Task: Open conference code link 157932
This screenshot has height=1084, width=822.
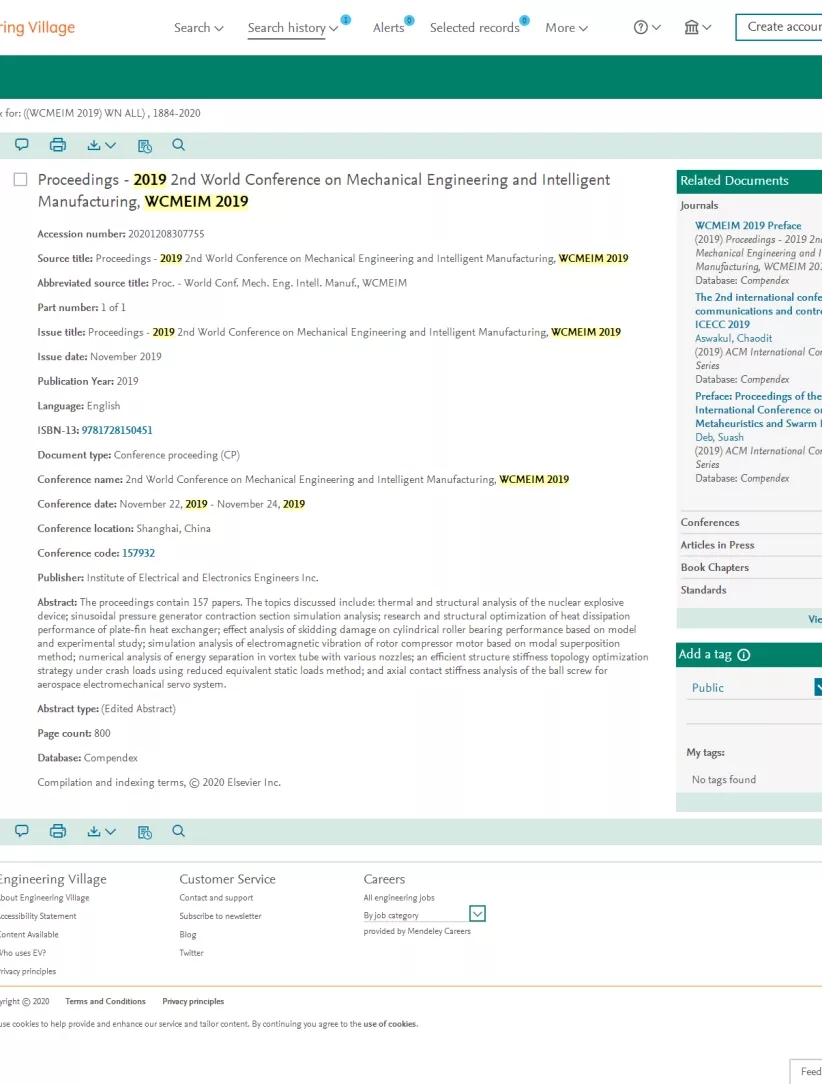Action: [x=138, y=553]
